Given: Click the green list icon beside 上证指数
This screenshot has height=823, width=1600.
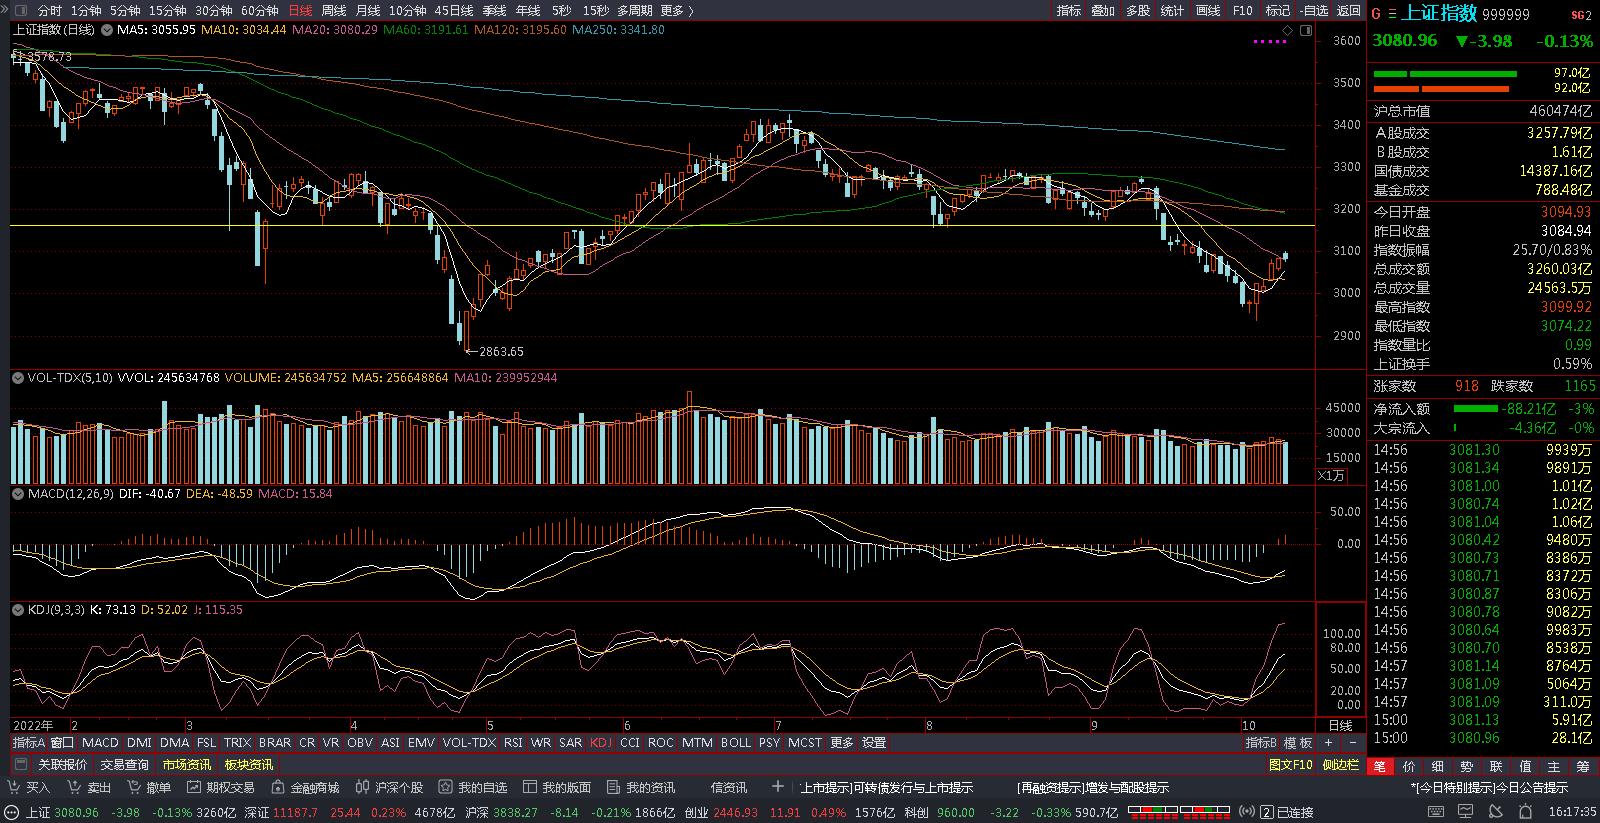Looking at the screenshot, I should pos(1392,13).
